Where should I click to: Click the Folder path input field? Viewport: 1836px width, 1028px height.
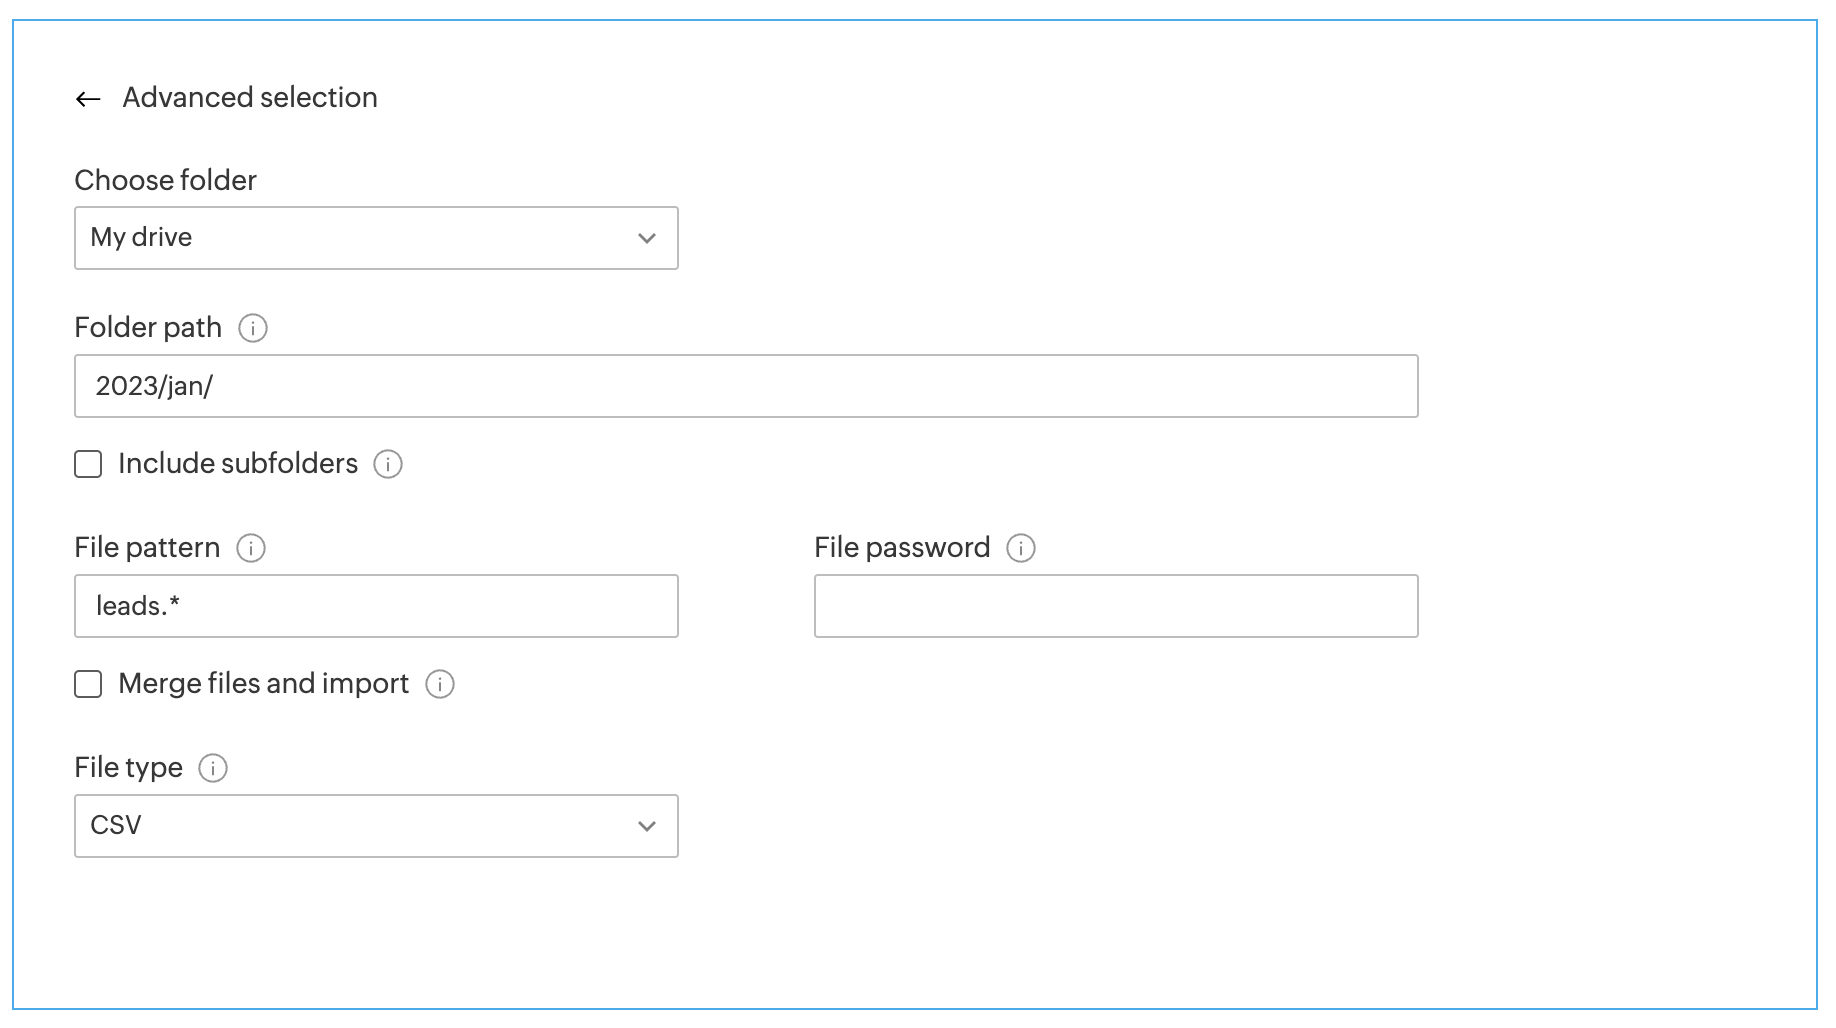click(746, 386)
